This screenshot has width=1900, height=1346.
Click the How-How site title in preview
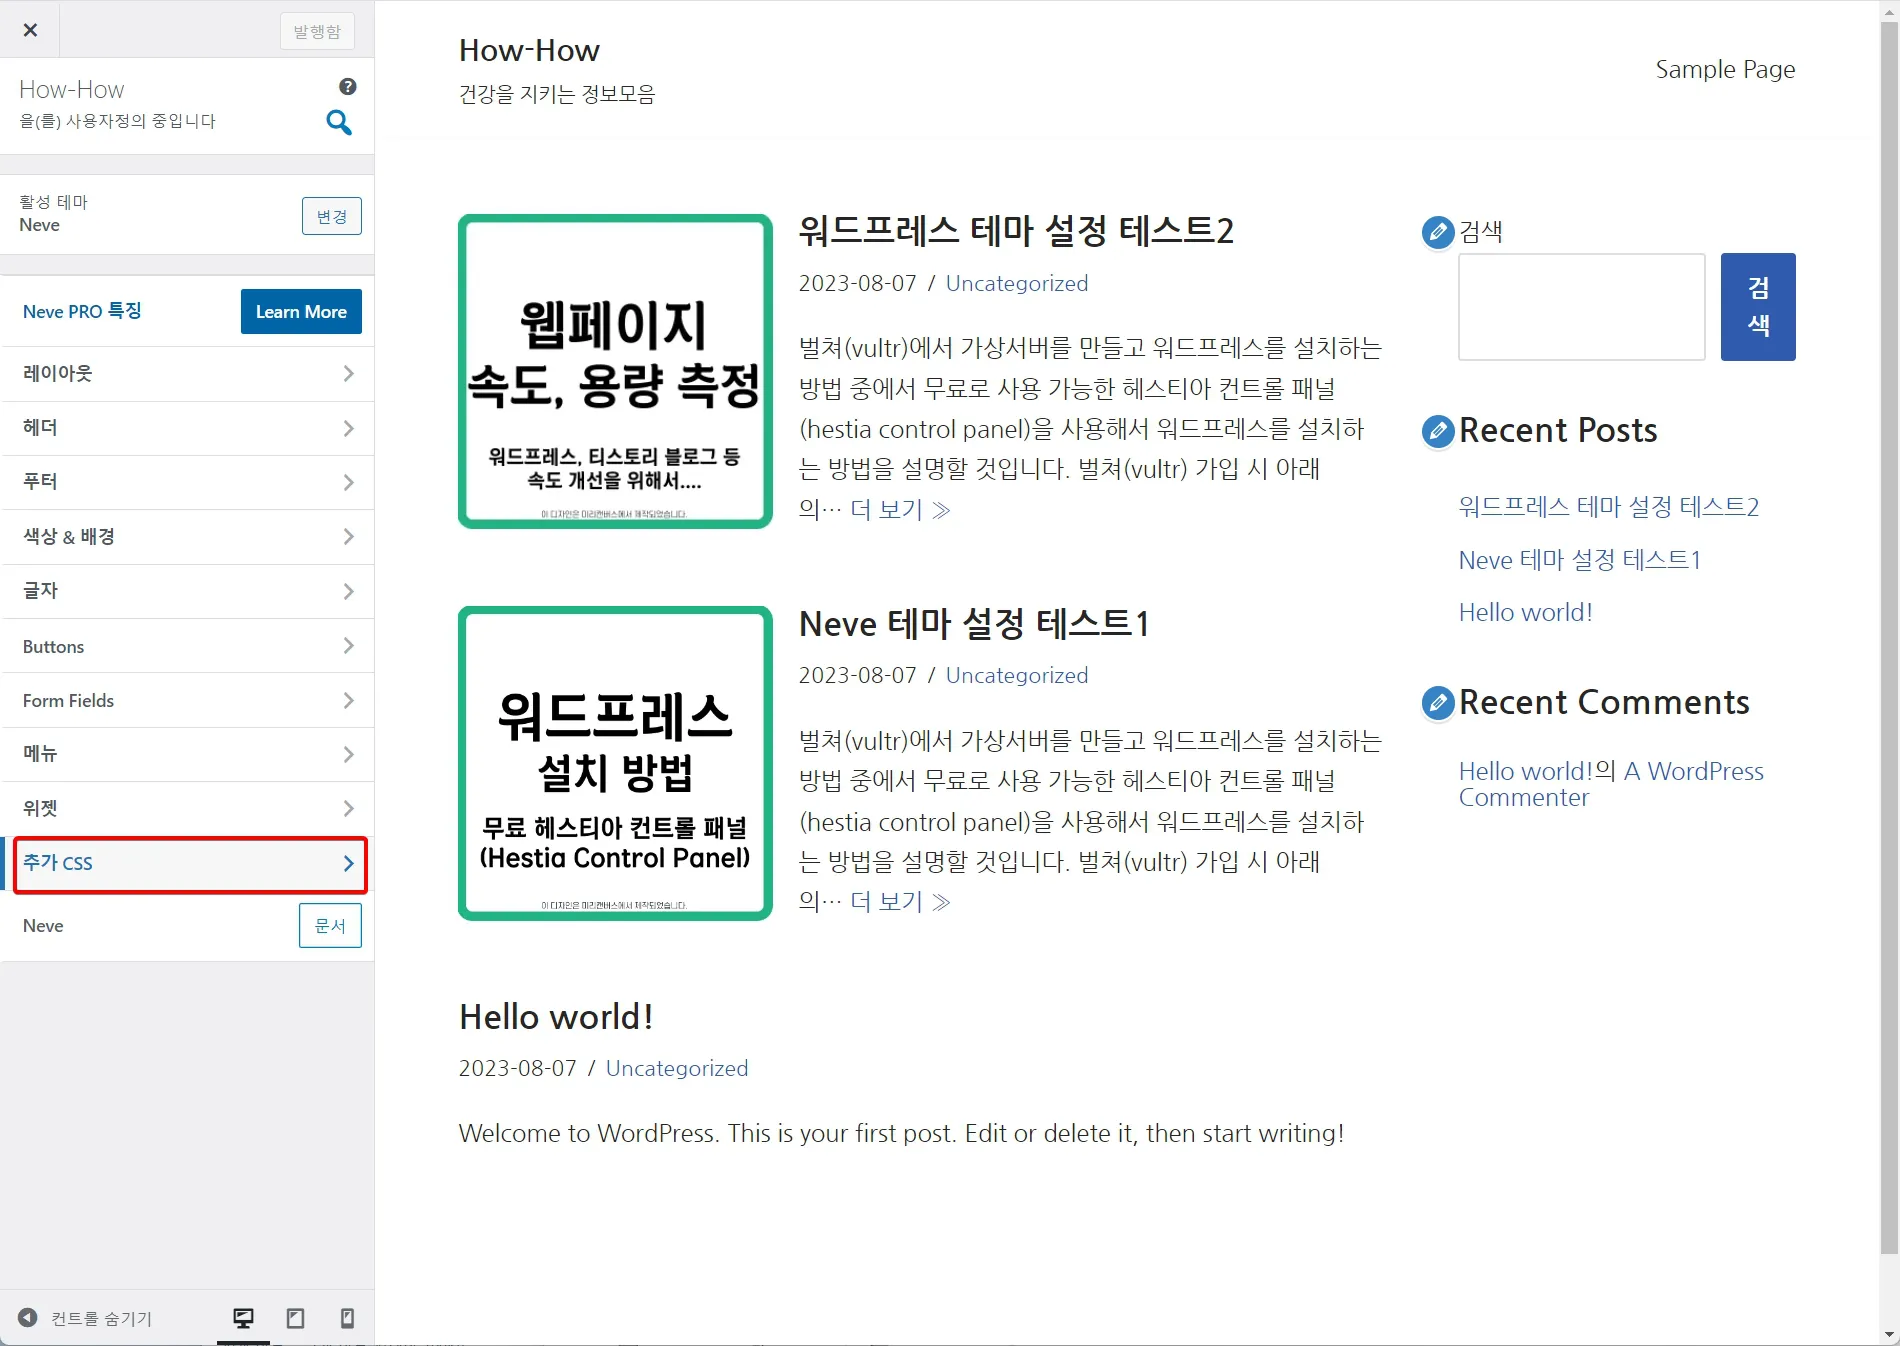[x=529, y=50]
